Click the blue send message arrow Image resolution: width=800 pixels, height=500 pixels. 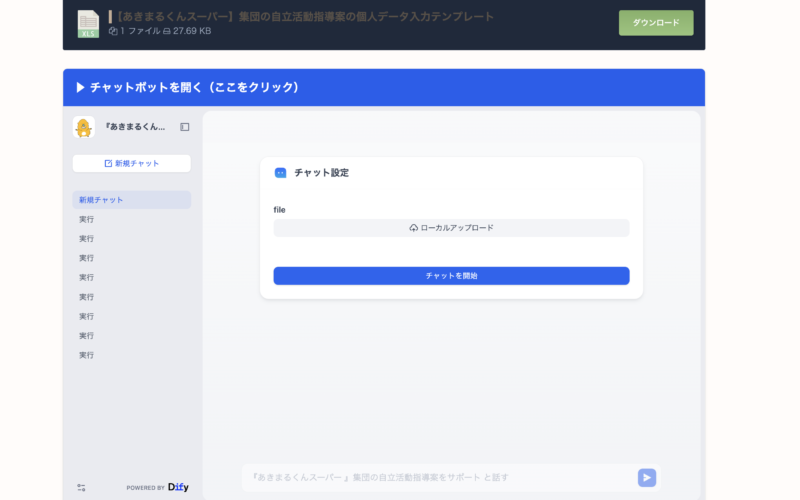[x=647, y=478]
